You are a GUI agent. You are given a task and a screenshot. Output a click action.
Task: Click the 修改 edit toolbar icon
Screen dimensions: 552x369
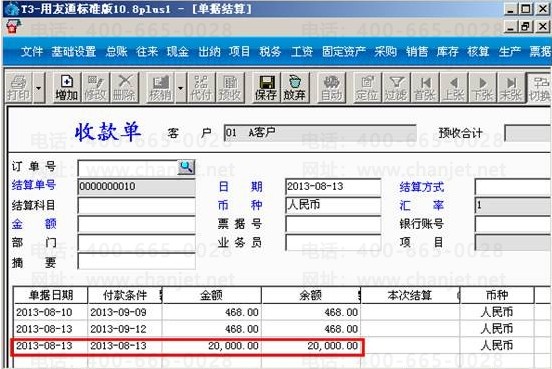click(95, 88)
